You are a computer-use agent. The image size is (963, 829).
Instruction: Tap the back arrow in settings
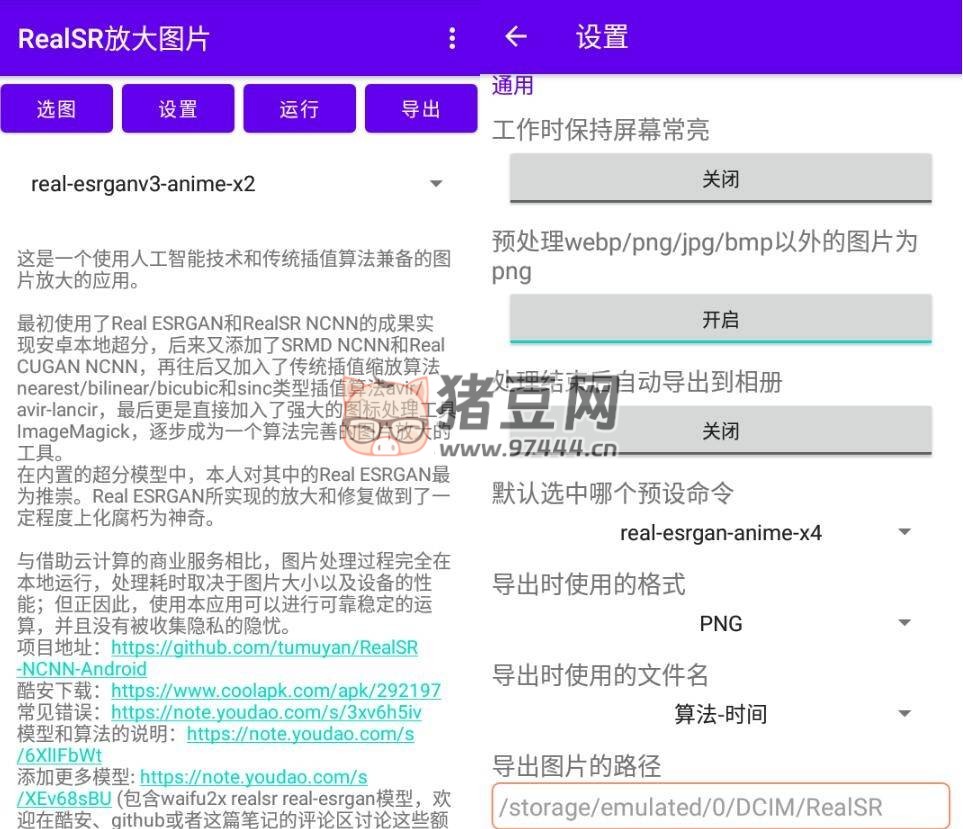(516, 37)
